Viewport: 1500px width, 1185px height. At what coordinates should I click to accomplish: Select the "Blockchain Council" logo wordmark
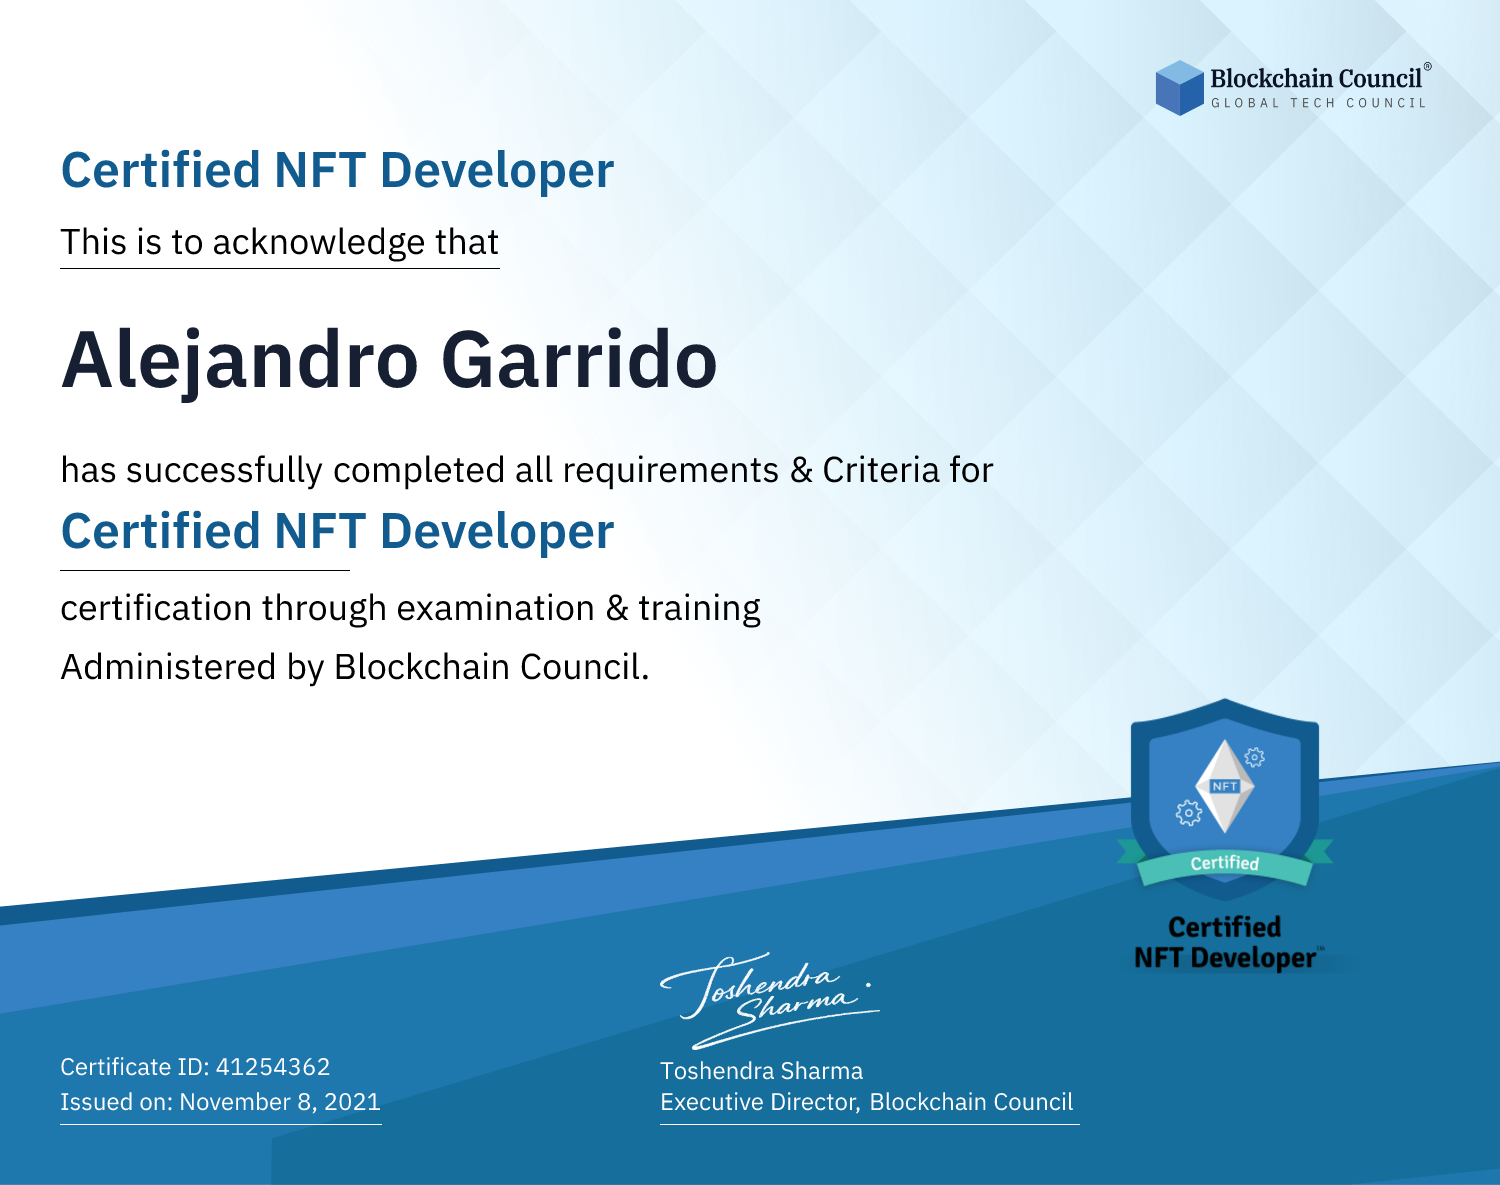tap(1320, 77)
